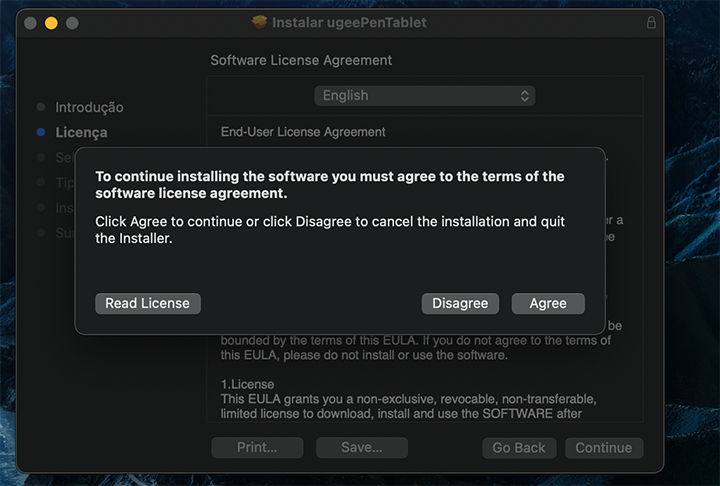Click the window title "Instalar ugeePenTablet"
Image resolution: width=720 pixels, height=486 pixels.
click(349, 22)
